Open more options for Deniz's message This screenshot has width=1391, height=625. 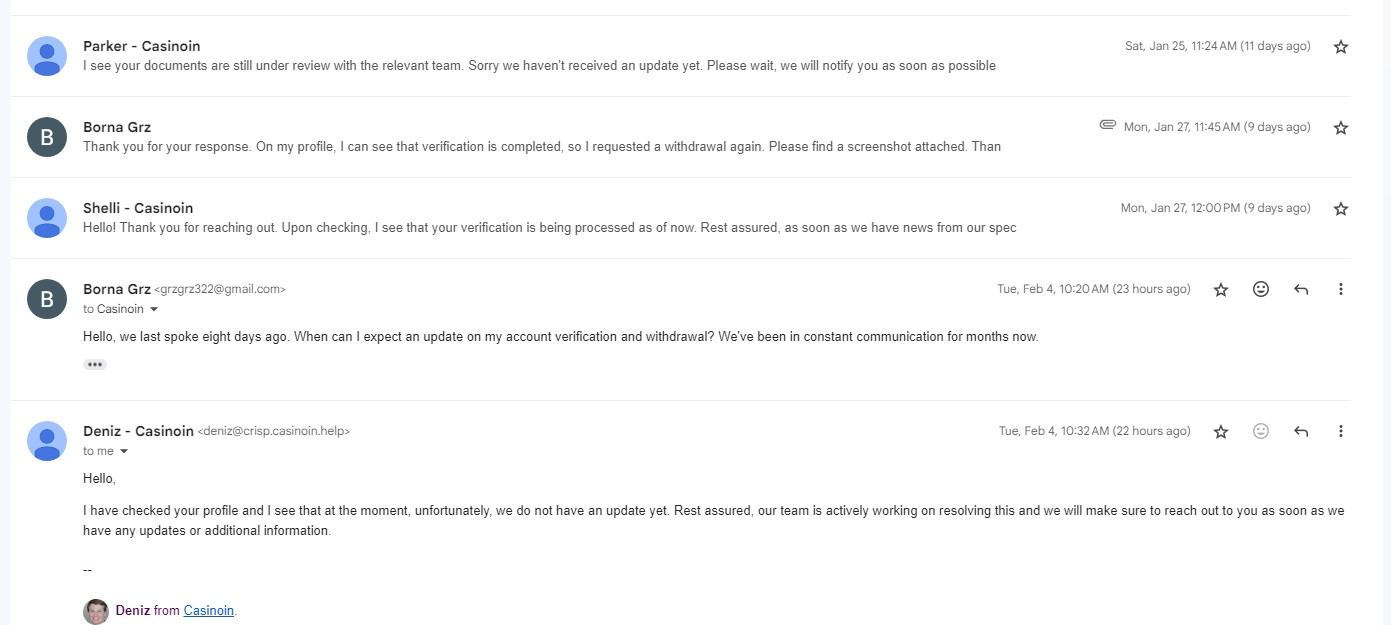[x=1341, y=431]
